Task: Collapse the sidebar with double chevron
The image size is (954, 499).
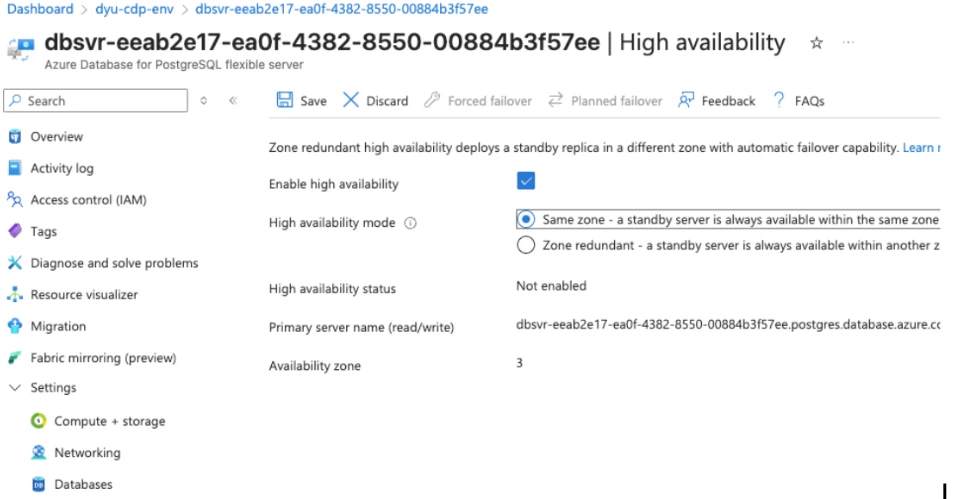Action: coord(233,101)
